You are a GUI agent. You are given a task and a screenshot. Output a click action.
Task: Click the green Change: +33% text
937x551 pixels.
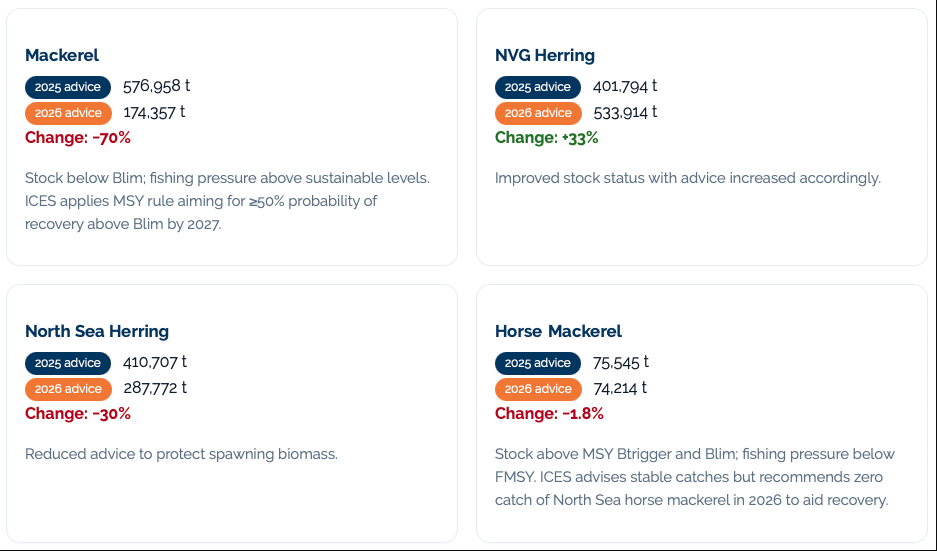[x=546, y=137]
